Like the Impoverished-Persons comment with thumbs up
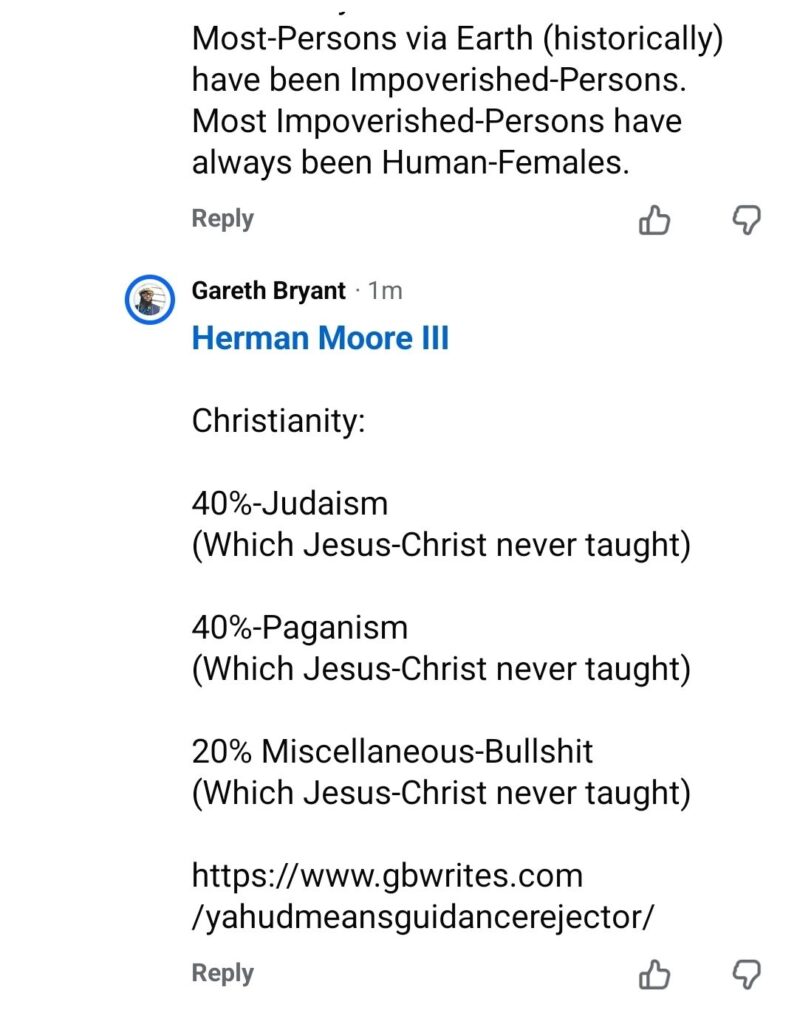797x1024 pixels. 654,219
